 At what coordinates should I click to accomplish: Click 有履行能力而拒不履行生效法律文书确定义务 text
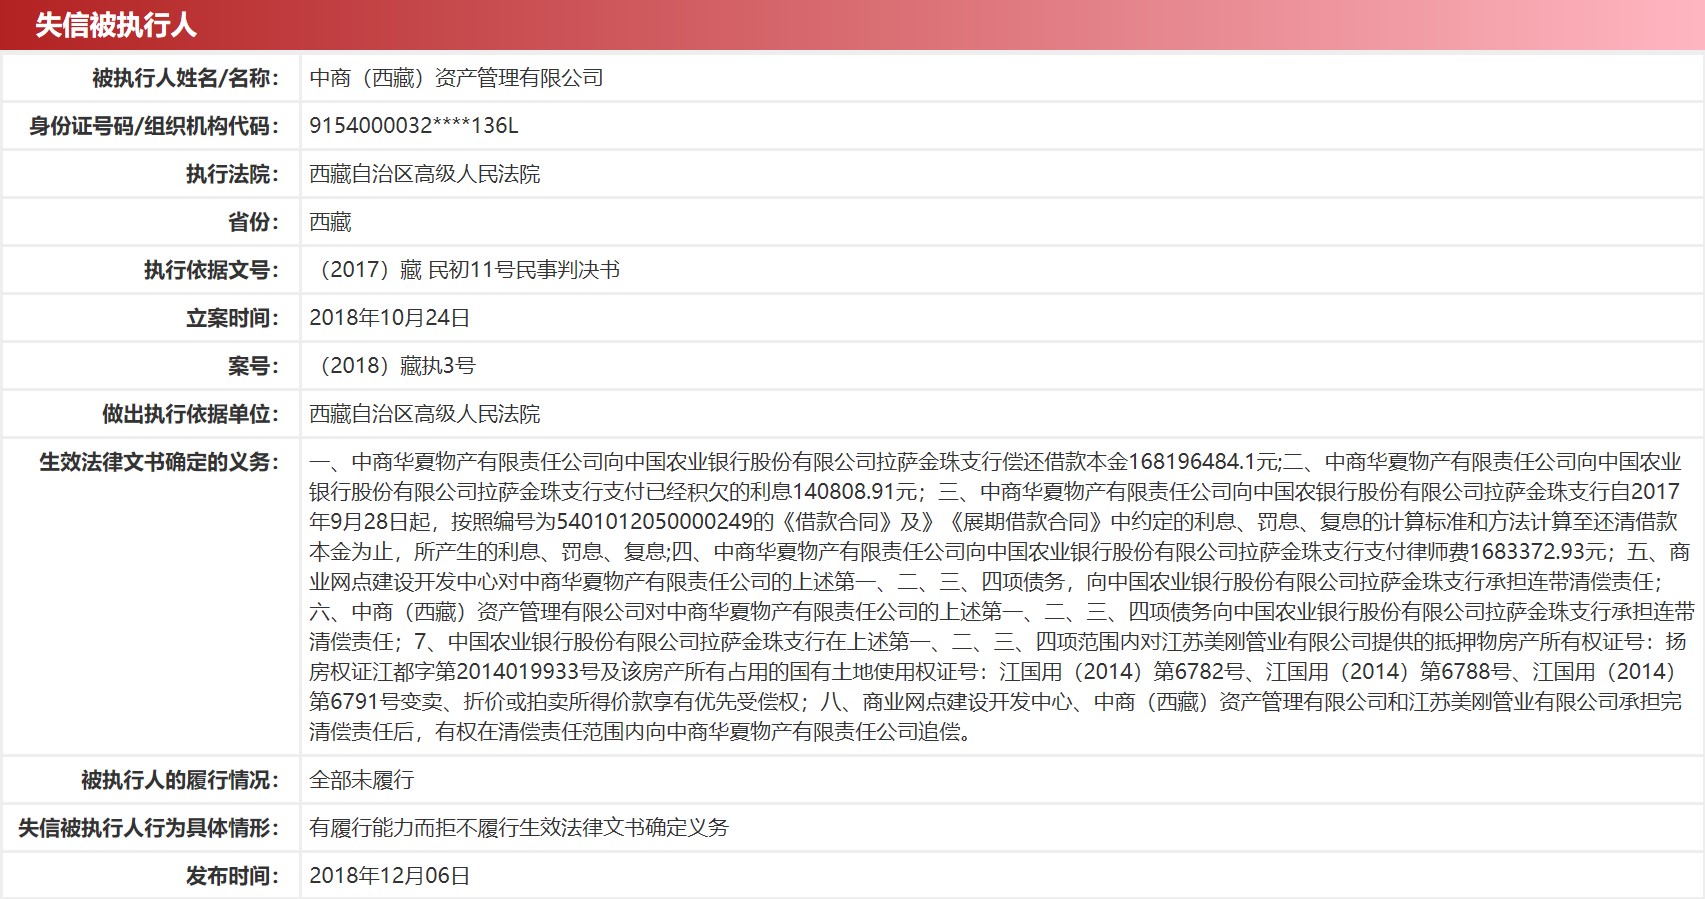pyautogui.click(x=519, y=828)
